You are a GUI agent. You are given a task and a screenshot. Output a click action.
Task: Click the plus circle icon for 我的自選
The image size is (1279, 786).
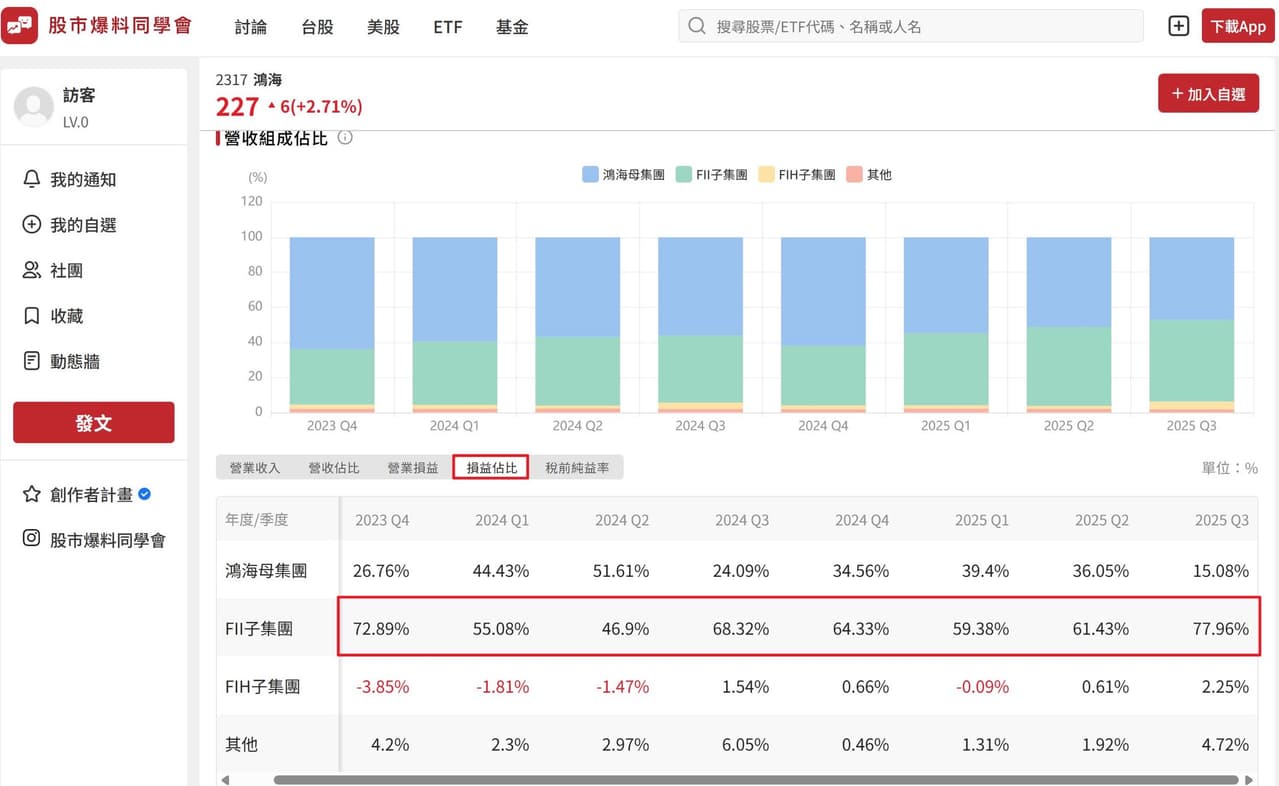point(31,225)
